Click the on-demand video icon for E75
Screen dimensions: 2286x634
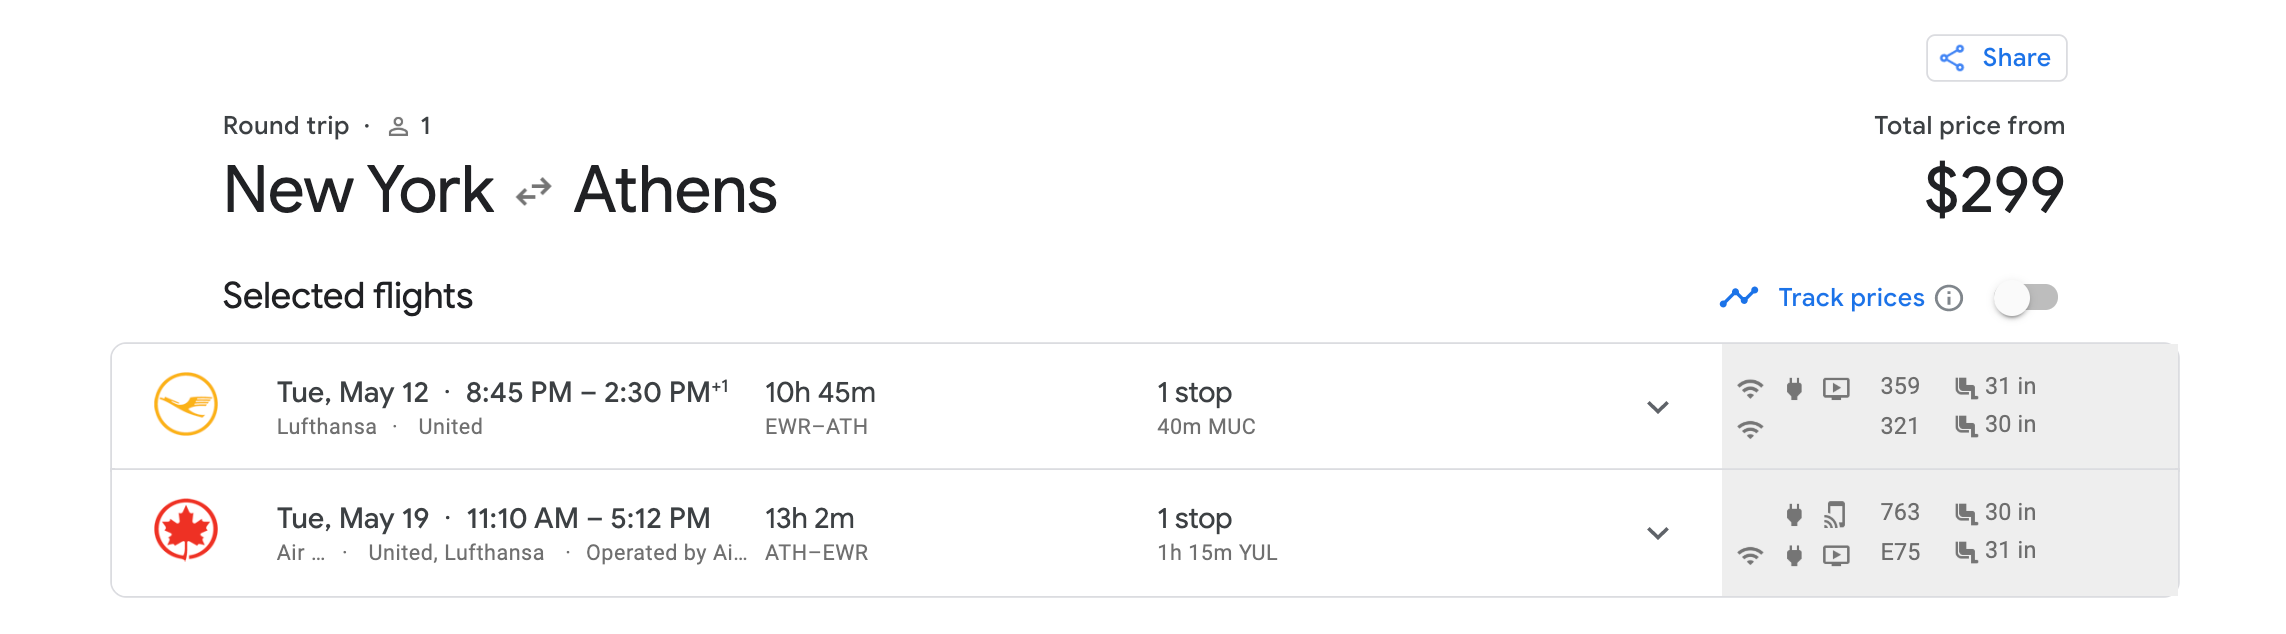(1836, 555)
